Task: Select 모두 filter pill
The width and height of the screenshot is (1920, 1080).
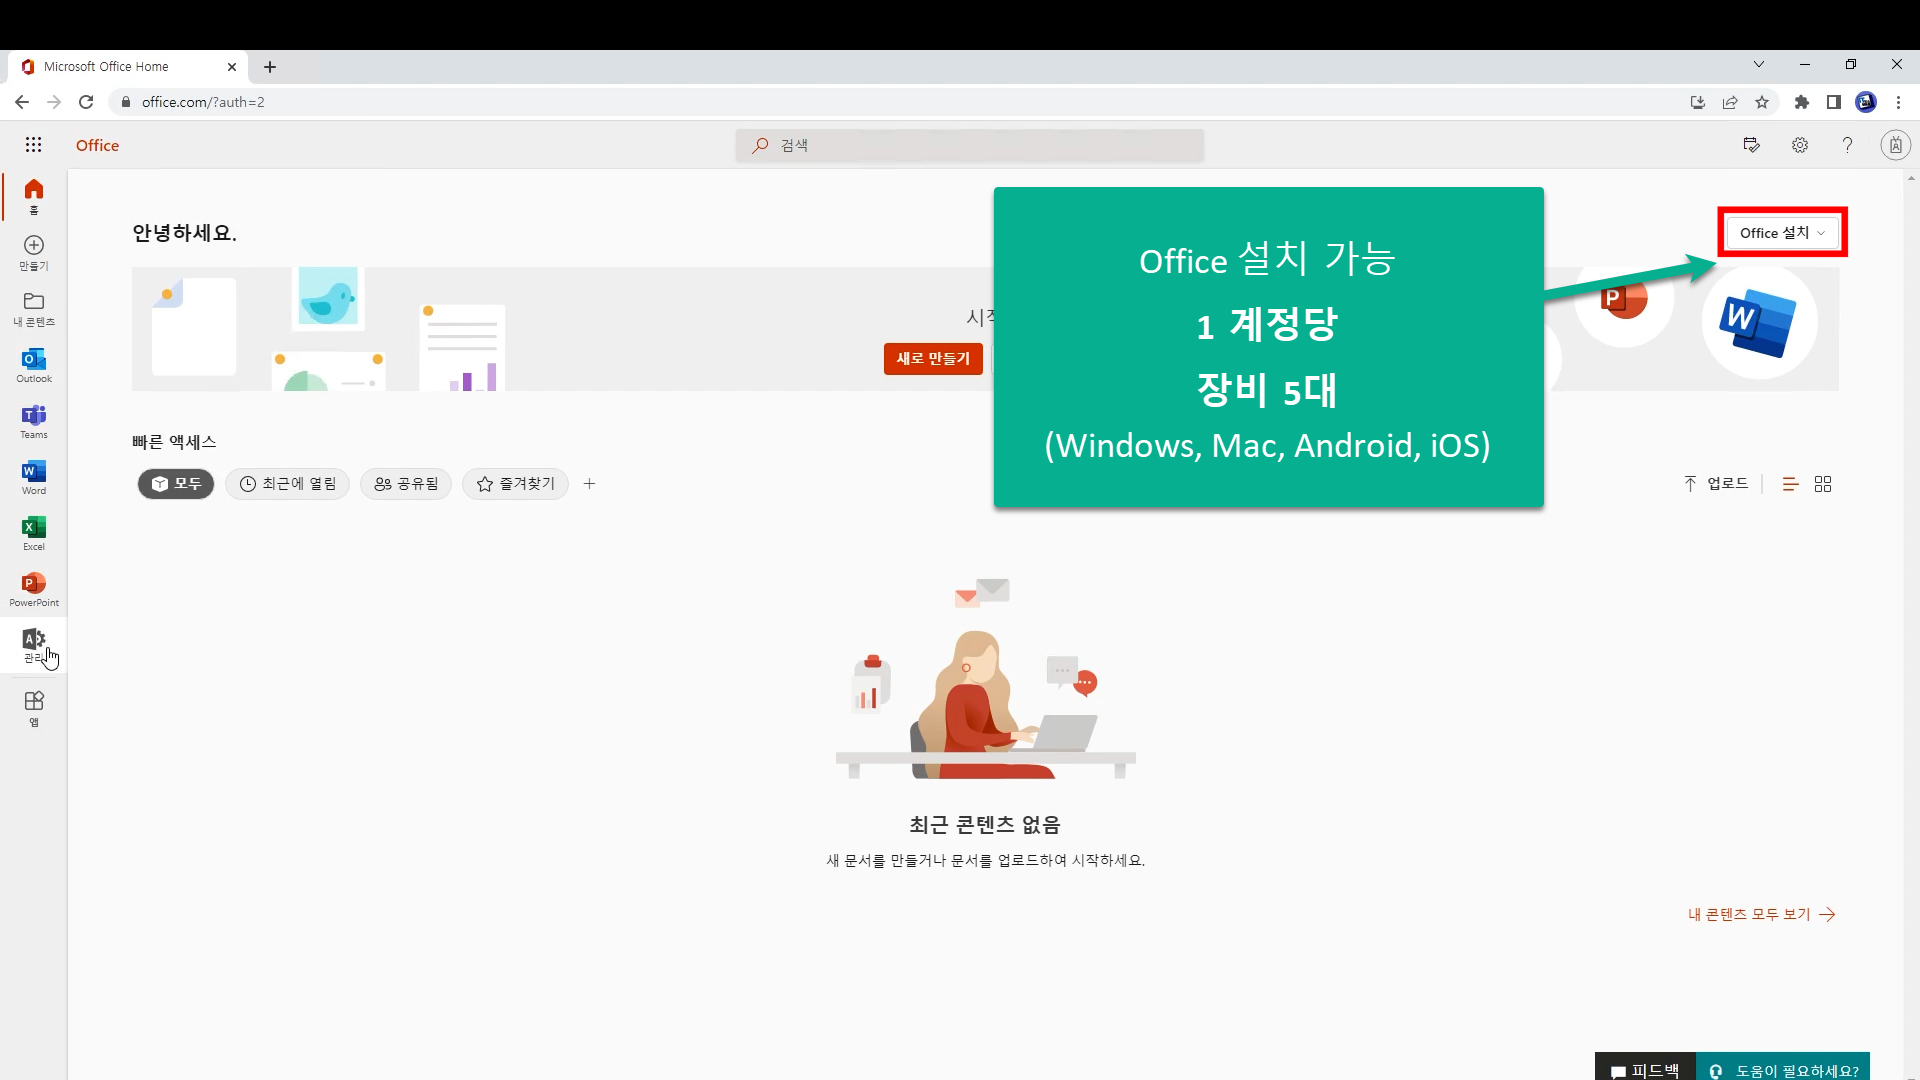Action: (x=176, y=484)
